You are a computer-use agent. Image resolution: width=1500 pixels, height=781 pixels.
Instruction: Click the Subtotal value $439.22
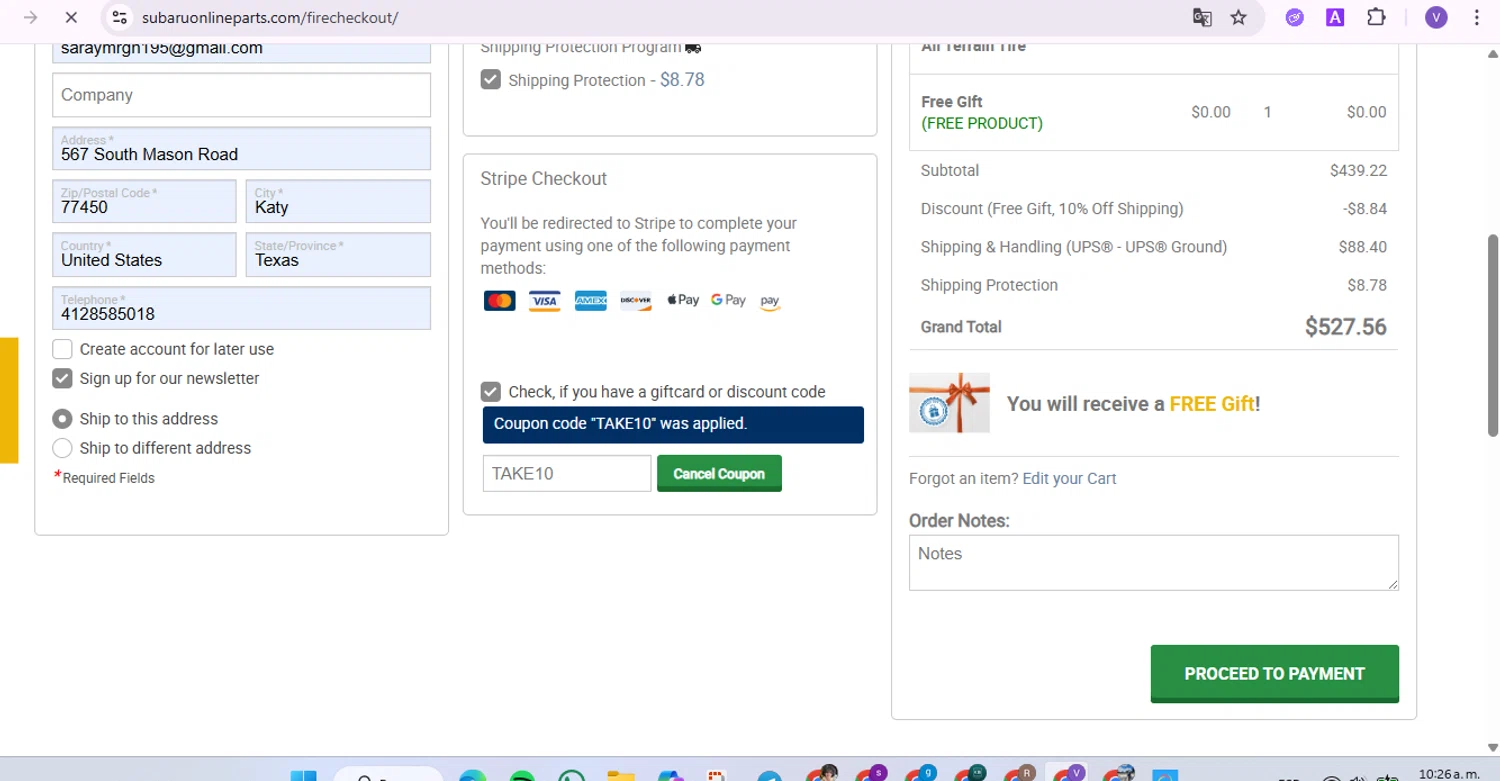pyautogui.click(x=1358, y=170)
